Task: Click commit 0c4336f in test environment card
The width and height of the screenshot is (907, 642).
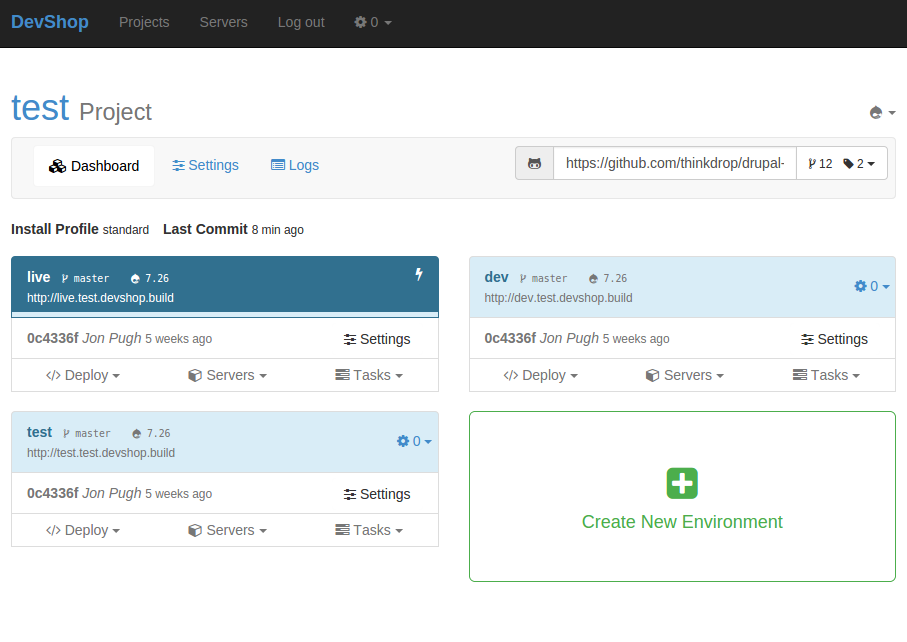Action: coord(53,493)
